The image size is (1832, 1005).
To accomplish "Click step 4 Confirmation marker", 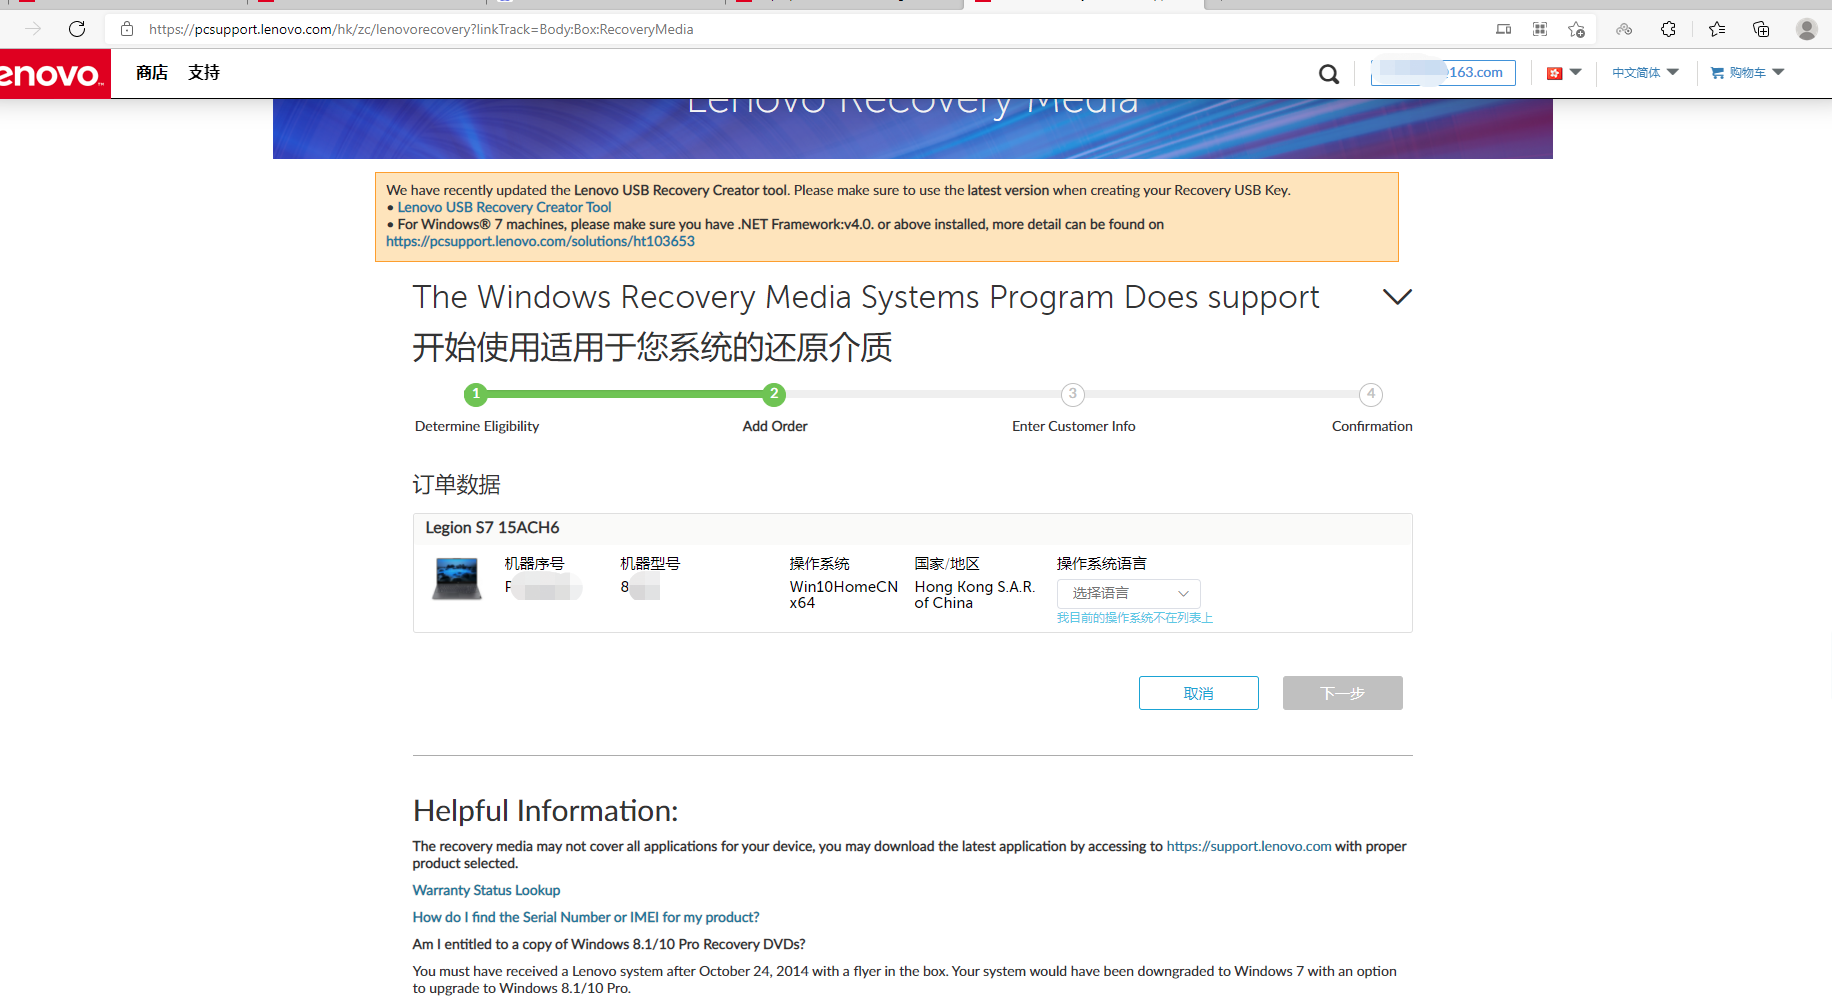I will [x=1370, y=394].
